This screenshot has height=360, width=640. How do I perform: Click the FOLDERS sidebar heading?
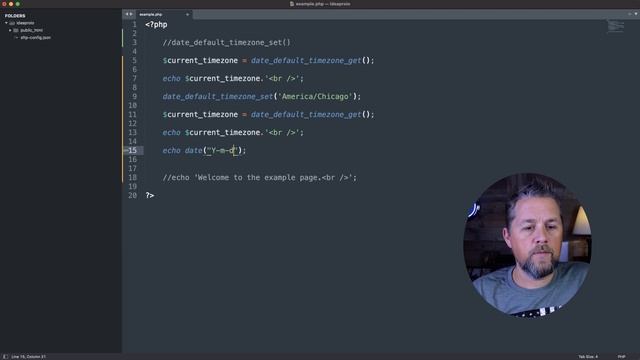[15, 16]
